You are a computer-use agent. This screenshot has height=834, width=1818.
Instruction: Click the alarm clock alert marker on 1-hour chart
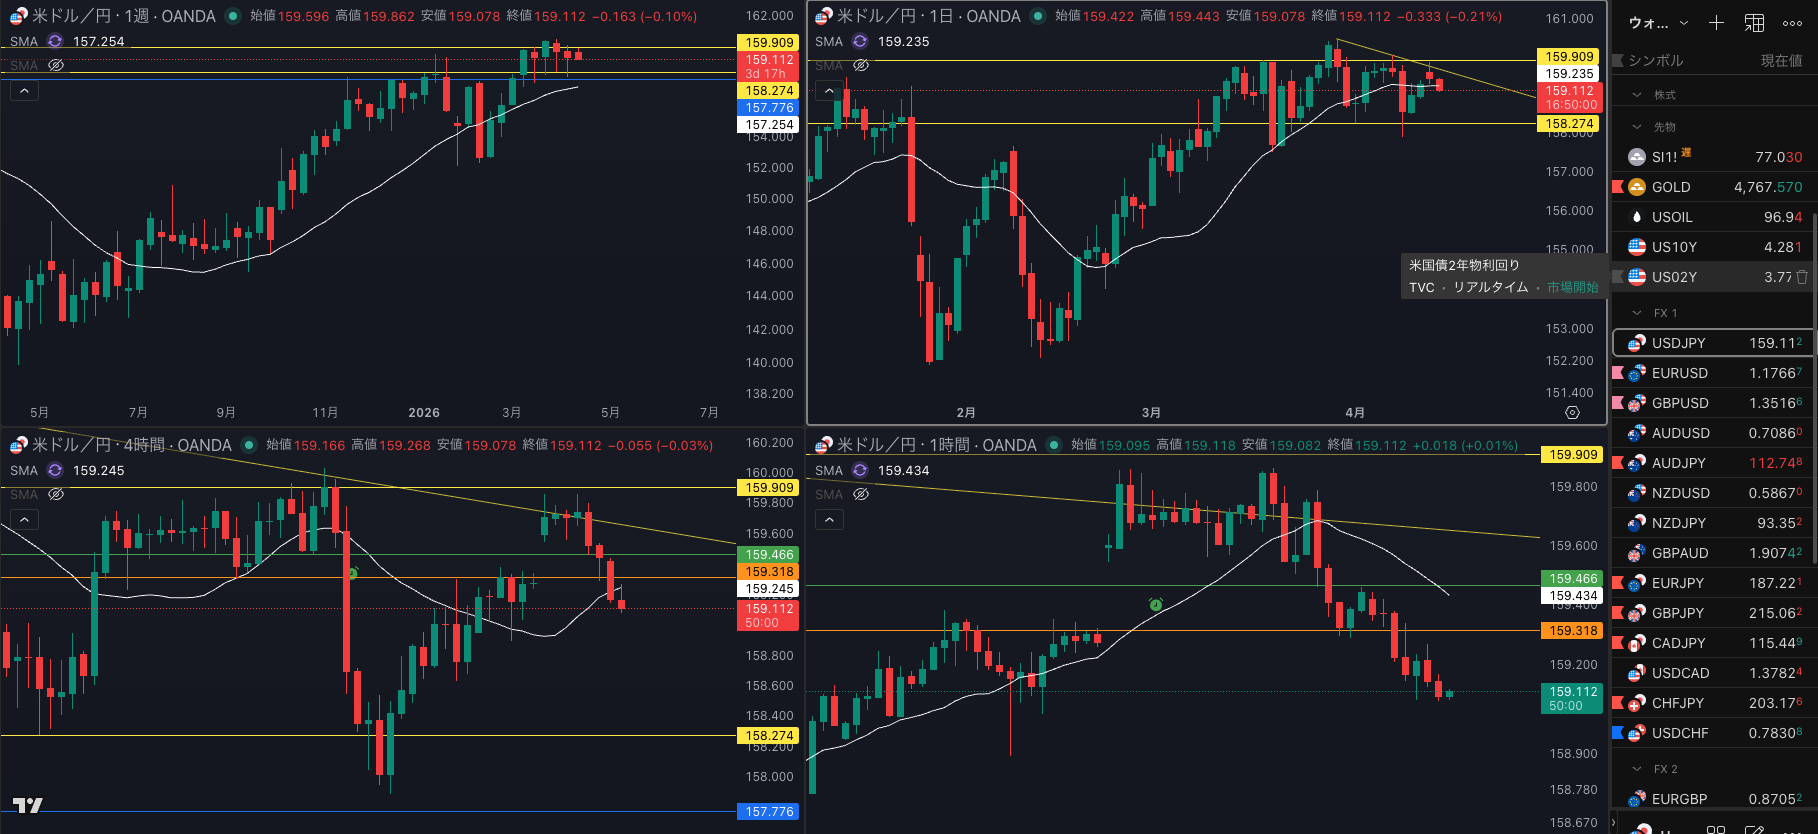1155,605
